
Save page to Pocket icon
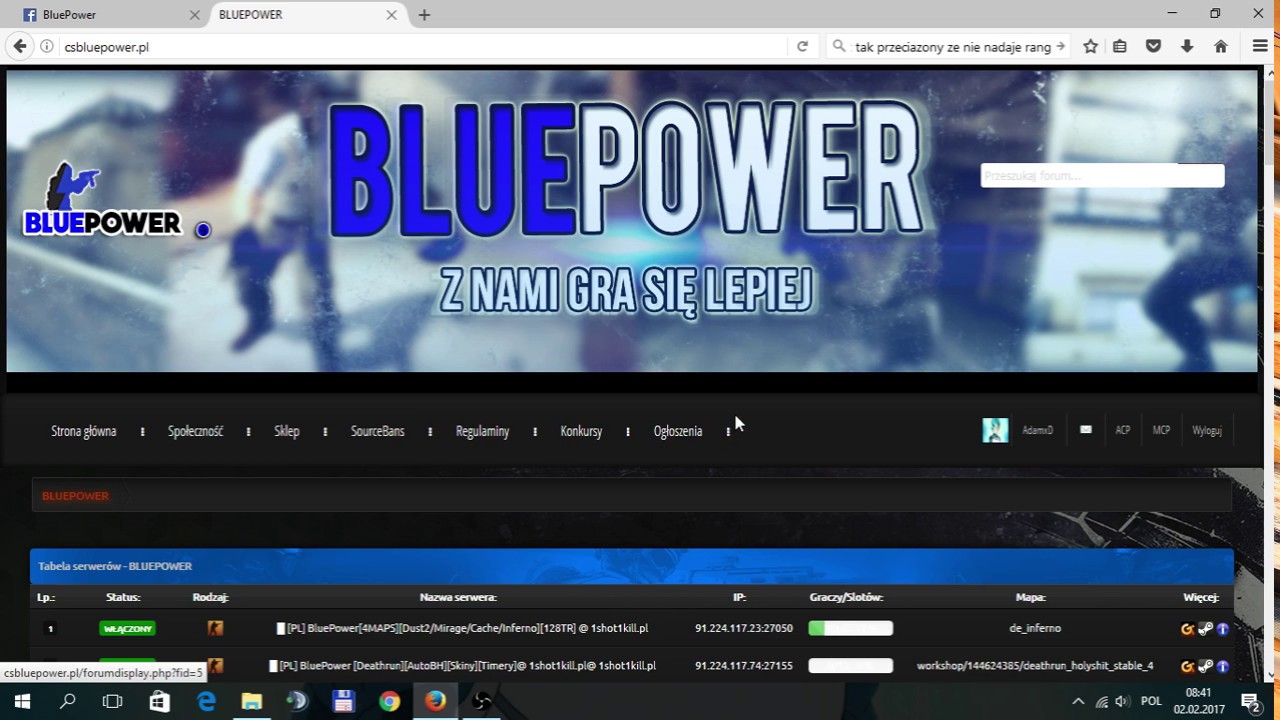click(1153, 46)
